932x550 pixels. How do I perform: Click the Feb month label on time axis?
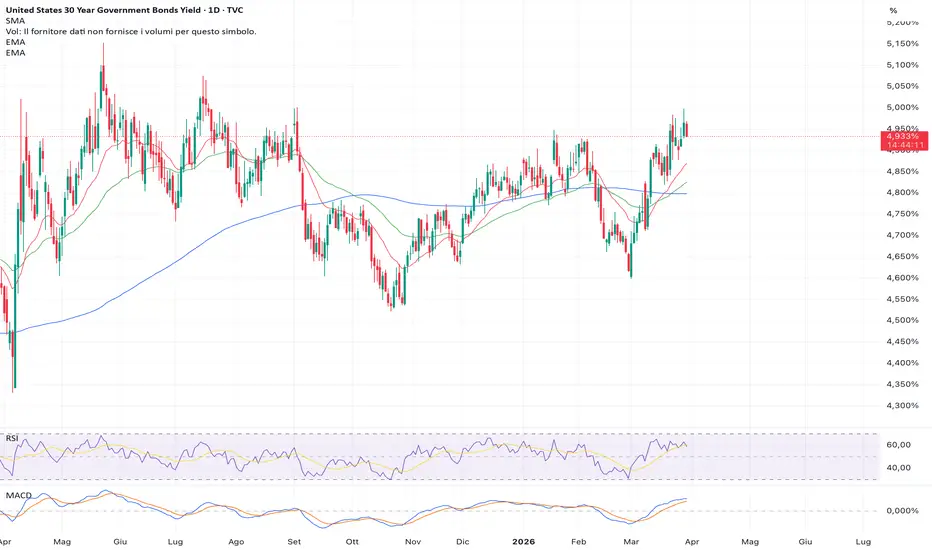578,542
